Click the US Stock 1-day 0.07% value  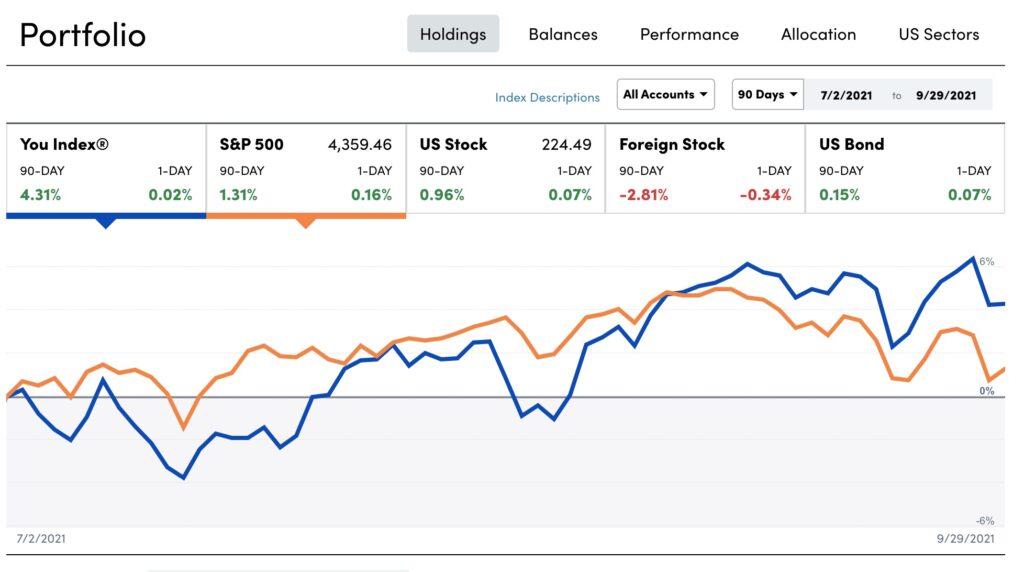[x=569, y=195]
